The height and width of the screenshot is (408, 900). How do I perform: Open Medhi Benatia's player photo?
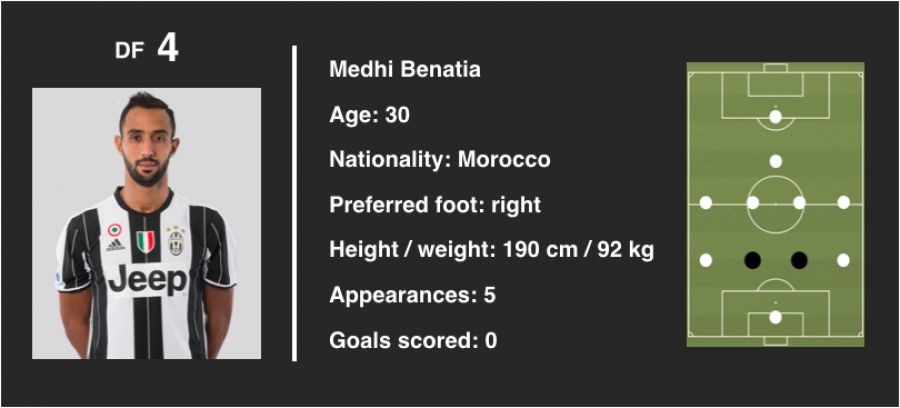pos(147,223)
